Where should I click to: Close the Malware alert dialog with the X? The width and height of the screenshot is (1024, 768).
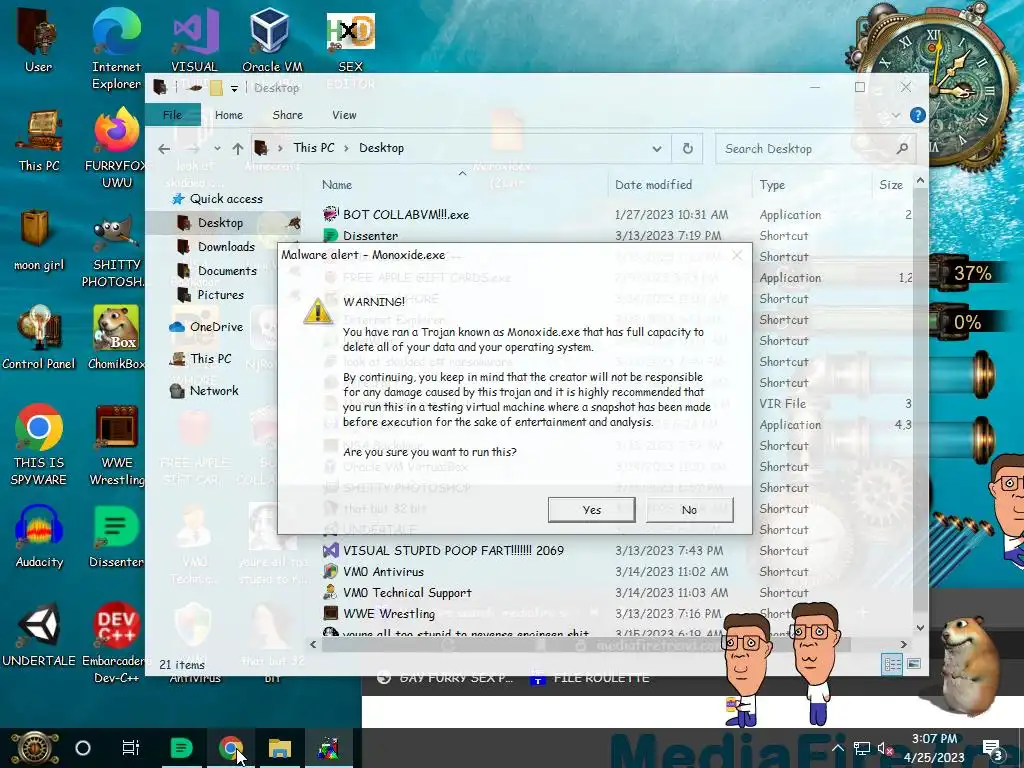click(737, 255)
